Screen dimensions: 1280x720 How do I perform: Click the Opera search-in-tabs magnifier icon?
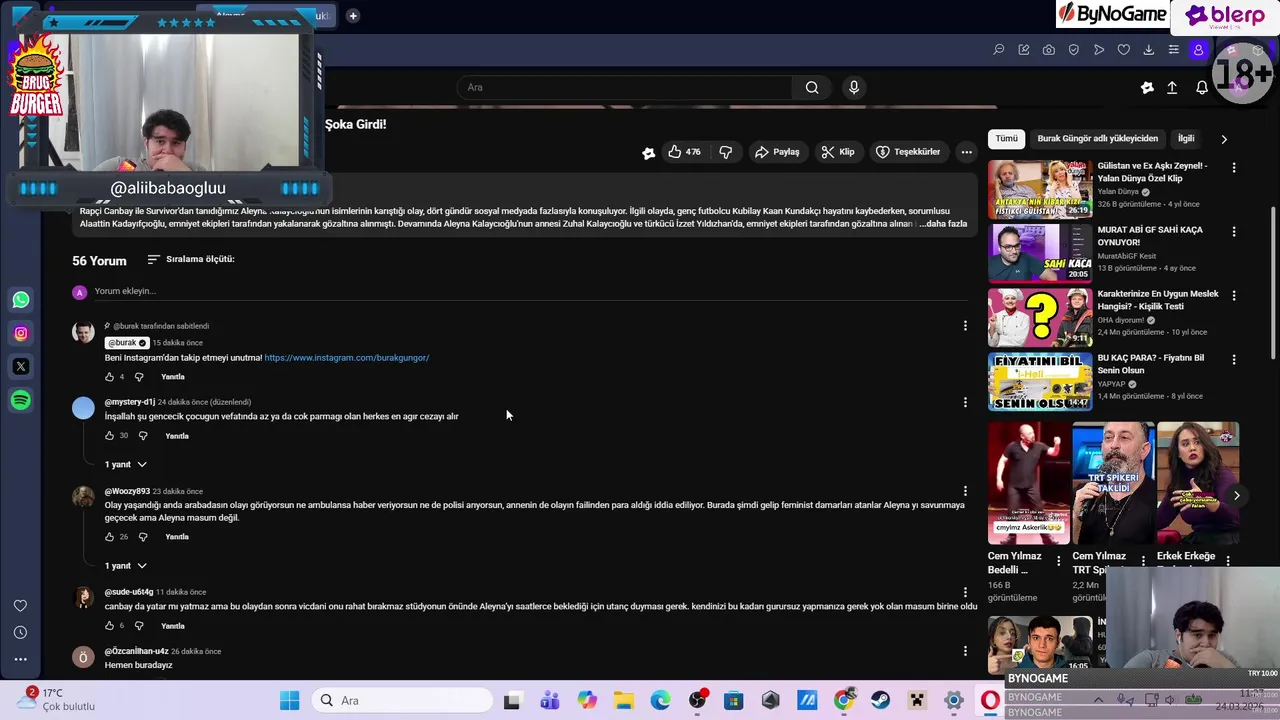(x=998, y=50)
